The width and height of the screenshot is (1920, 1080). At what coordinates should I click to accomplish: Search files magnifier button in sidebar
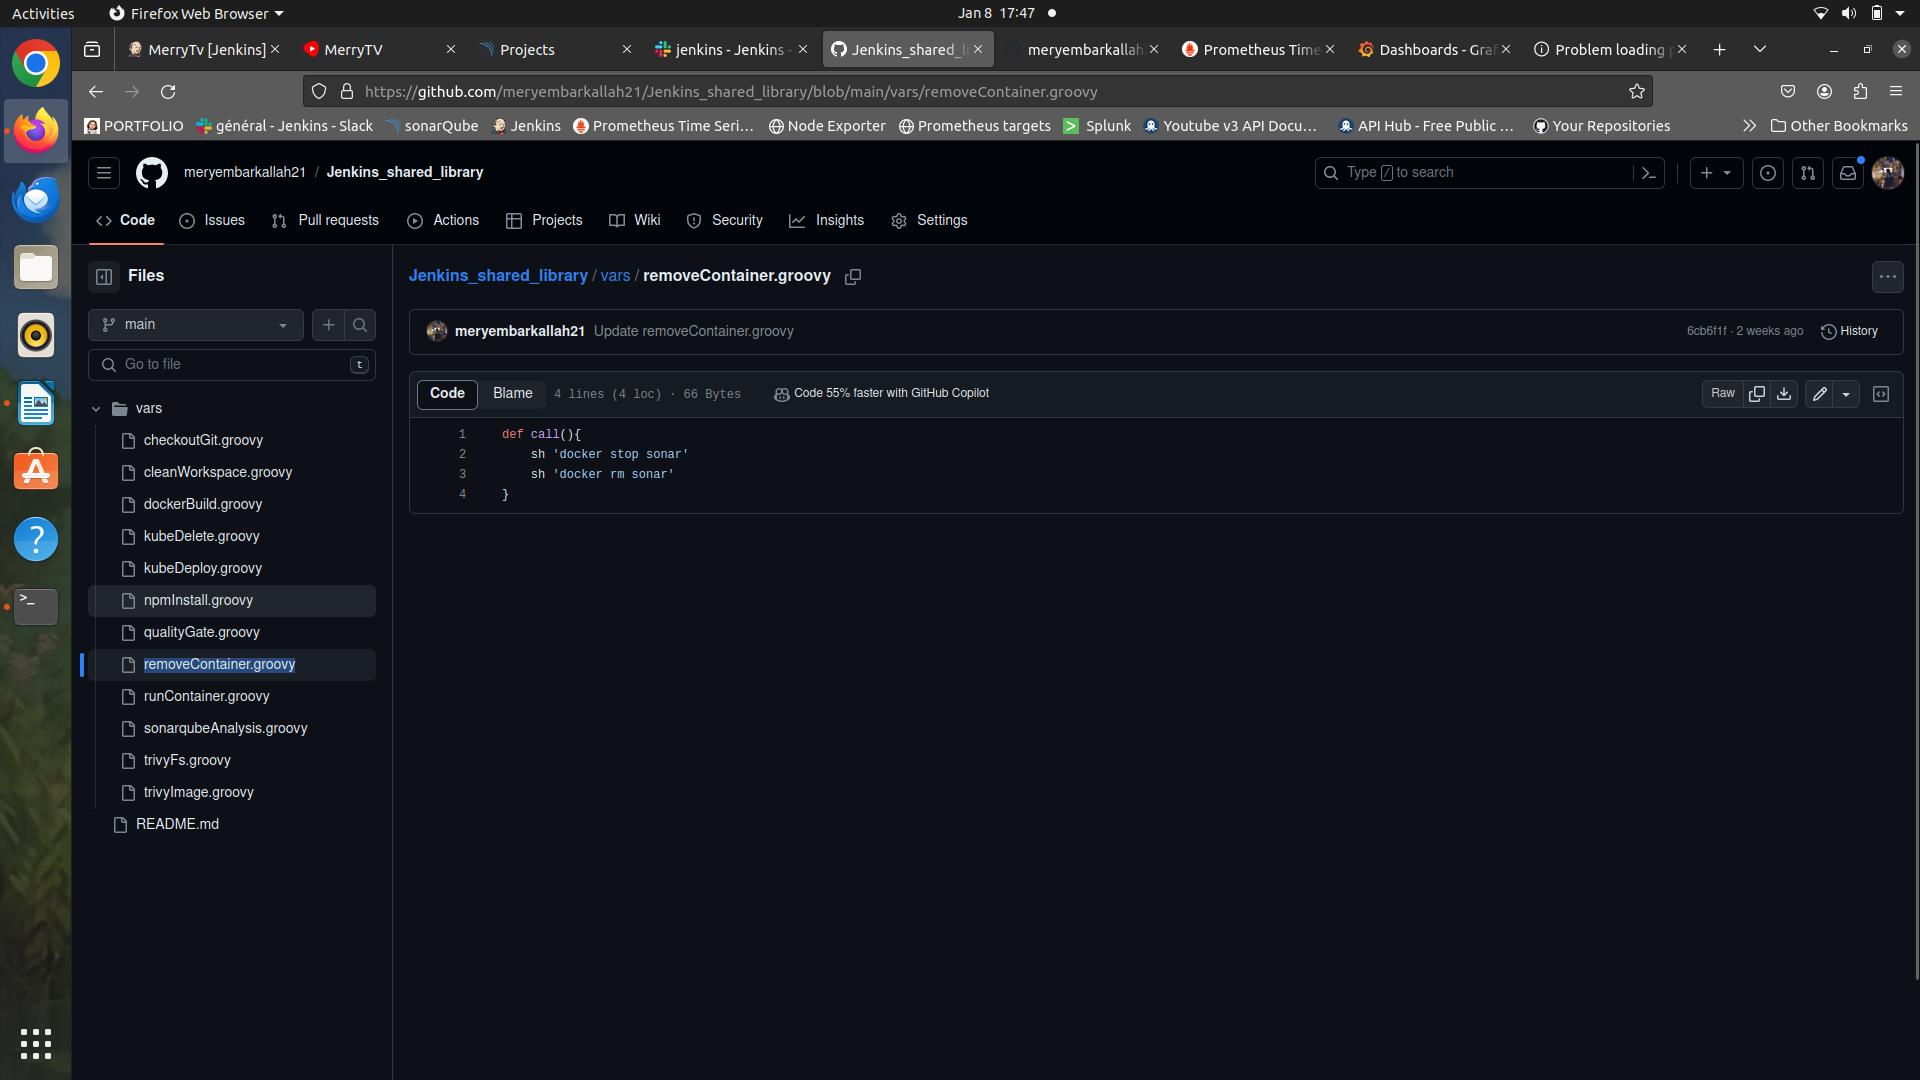(x=360, y=325)
